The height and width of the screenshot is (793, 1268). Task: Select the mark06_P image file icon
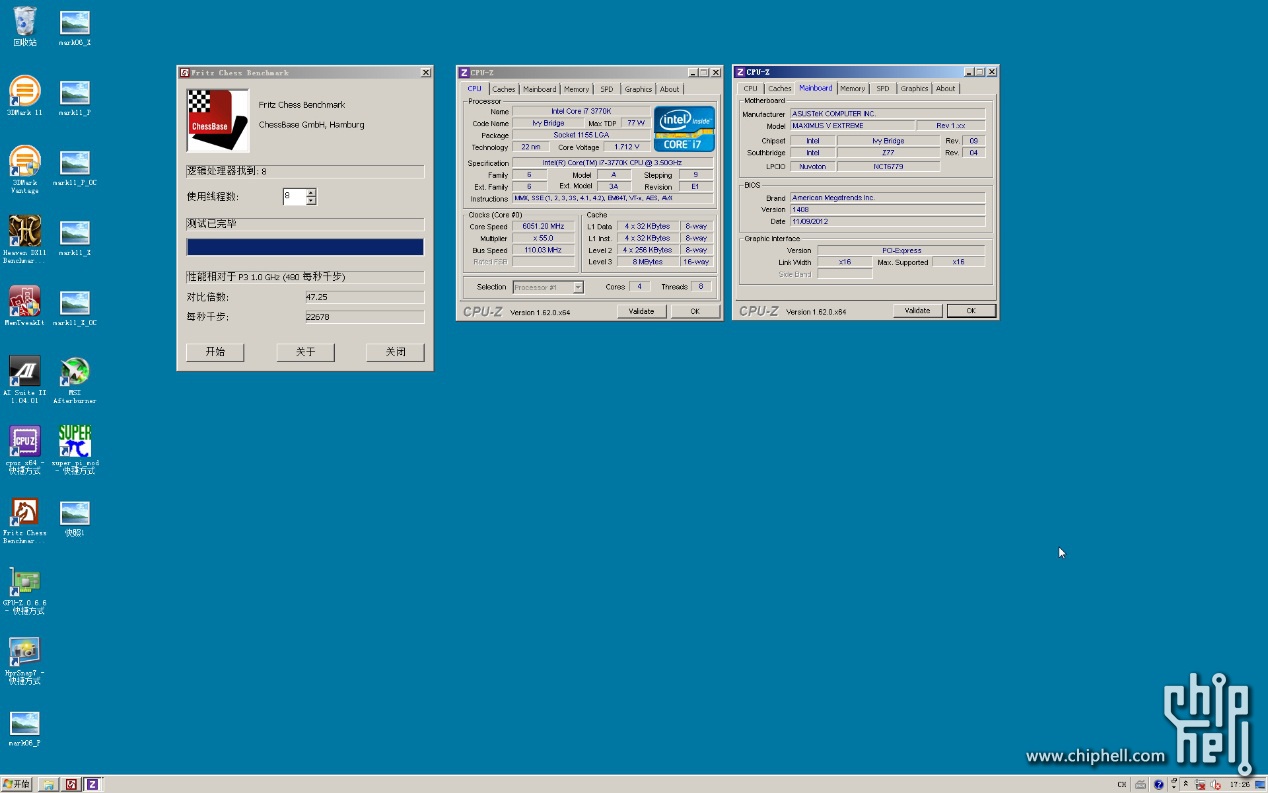[25, 728]
